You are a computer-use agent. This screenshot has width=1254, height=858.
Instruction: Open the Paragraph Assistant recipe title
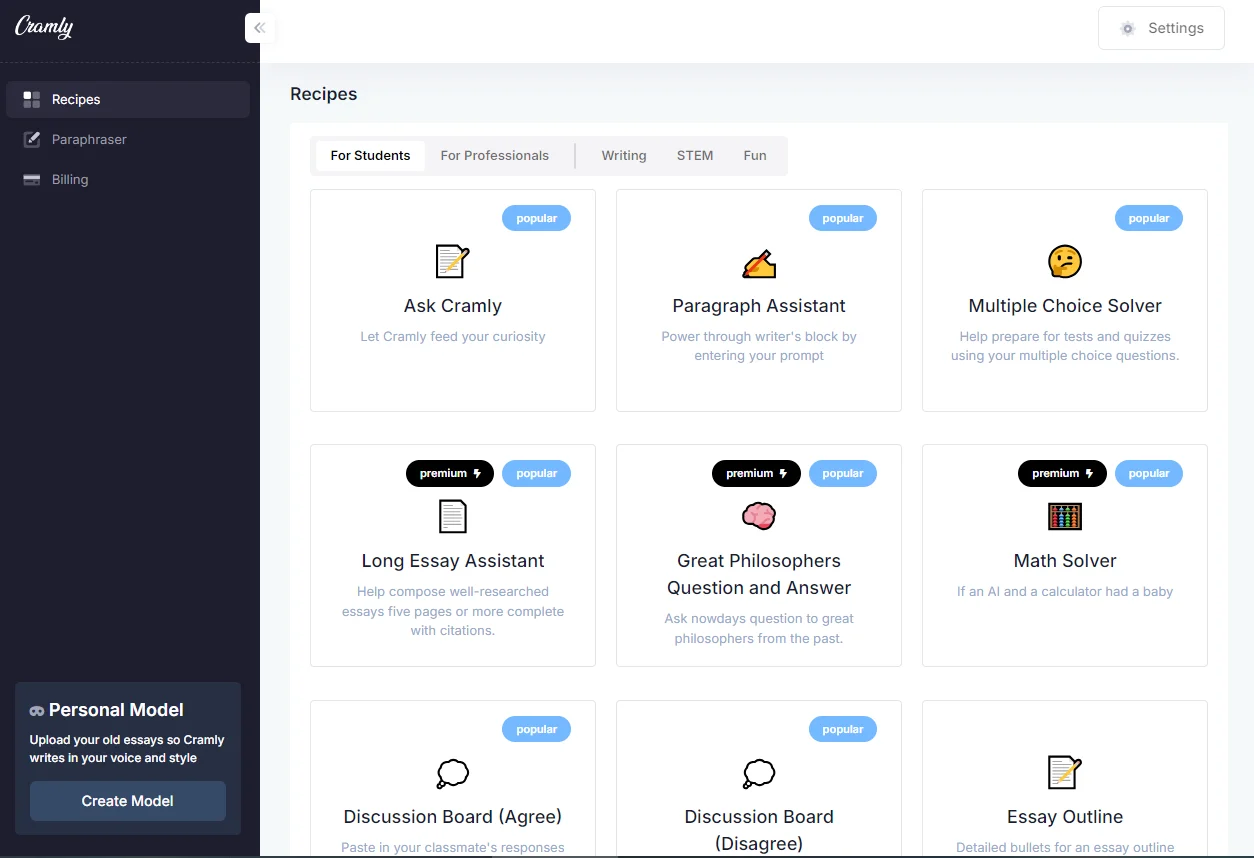pos(759,306)
